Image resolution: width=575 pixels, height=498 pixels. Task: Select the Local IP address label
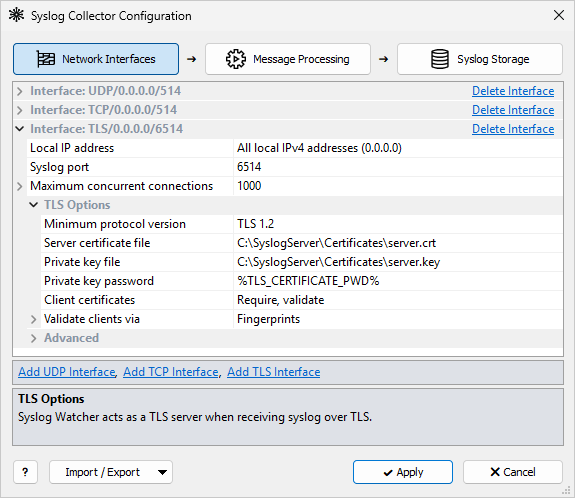[x=72, y=148]
